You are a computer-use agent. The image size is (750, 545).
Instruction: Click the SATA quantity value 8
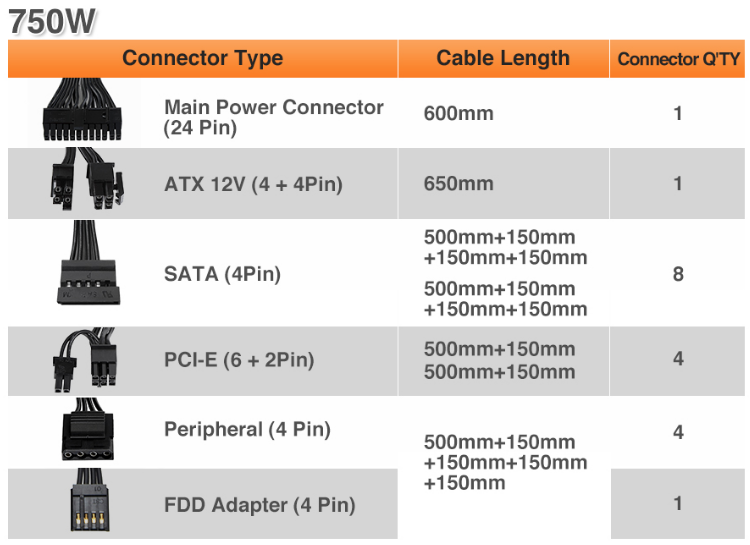coord(678,273)
